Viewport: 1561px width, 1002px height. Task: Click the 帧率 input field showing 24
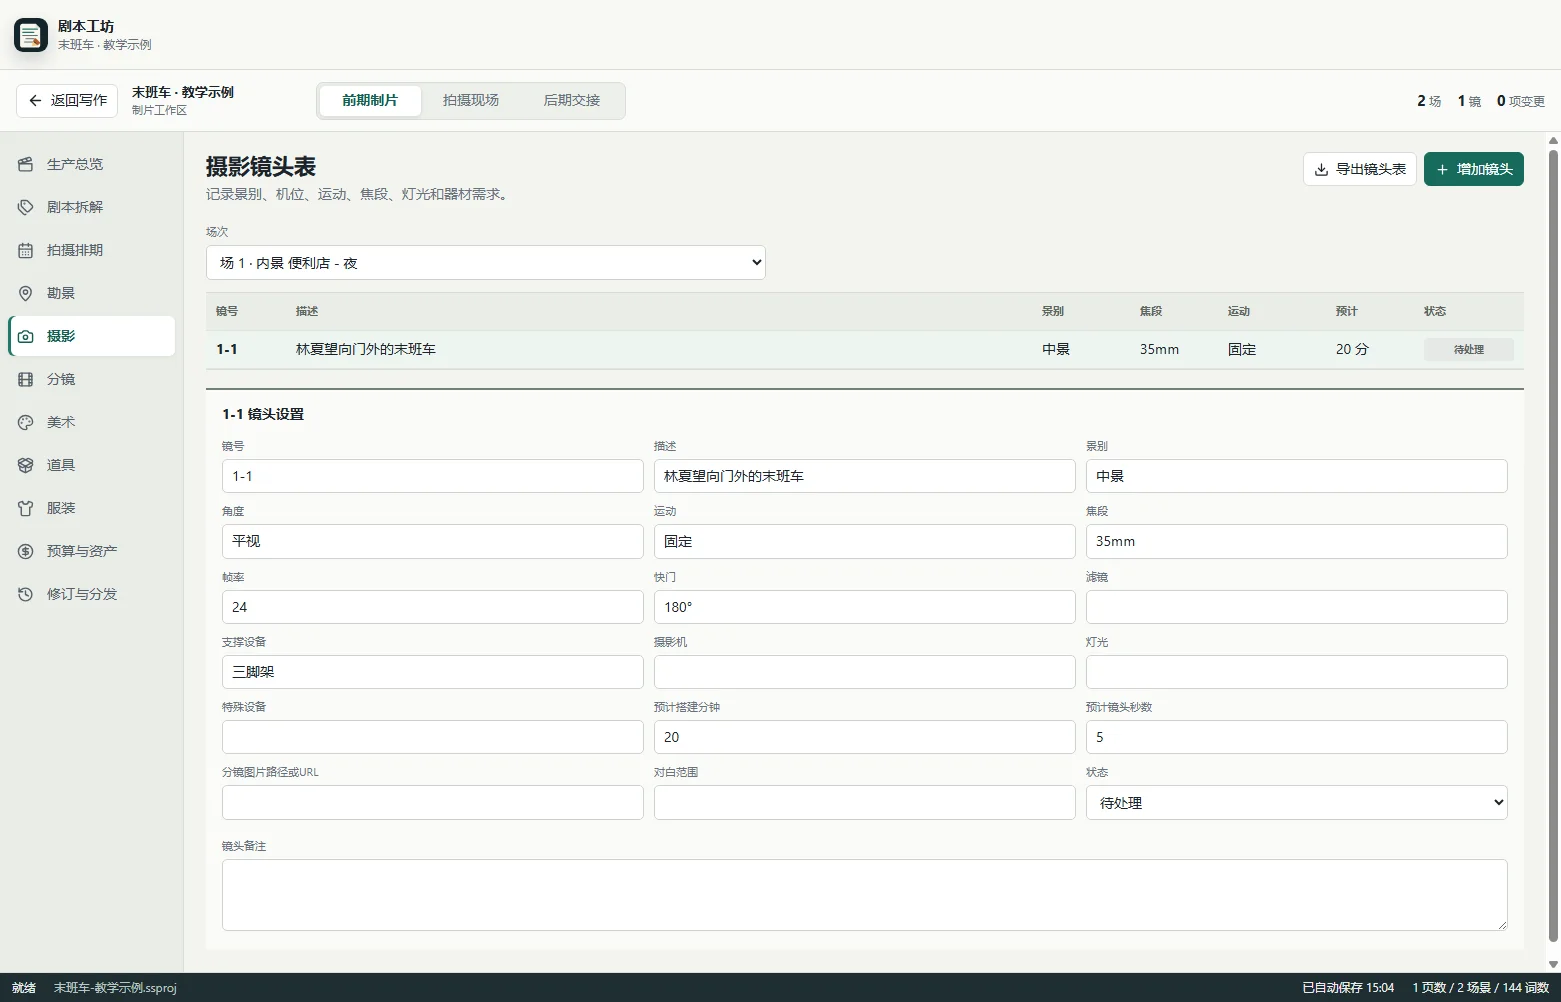433,607
